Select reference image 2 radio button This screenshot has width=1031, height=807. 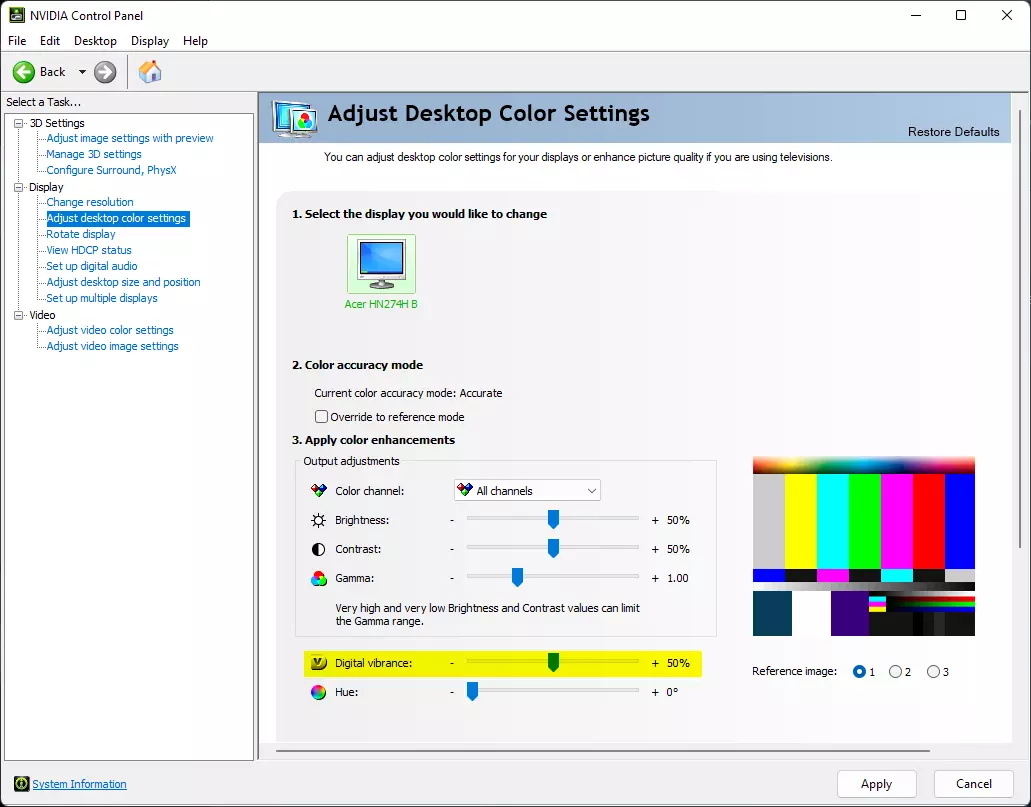click(x=895, y=672)
